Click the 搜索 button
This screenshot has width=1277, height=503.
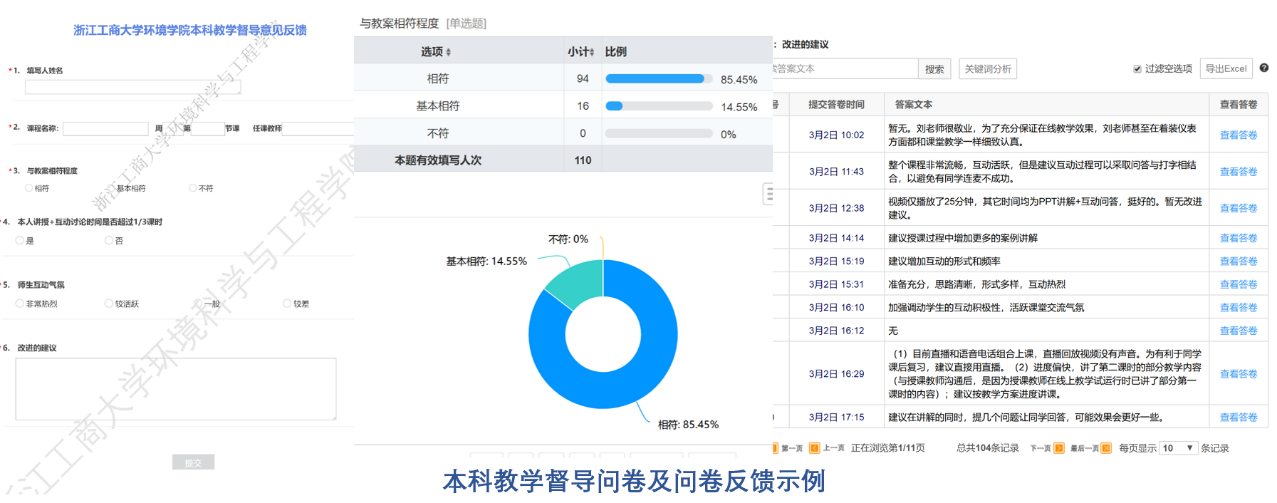click(x=934, y=69)
